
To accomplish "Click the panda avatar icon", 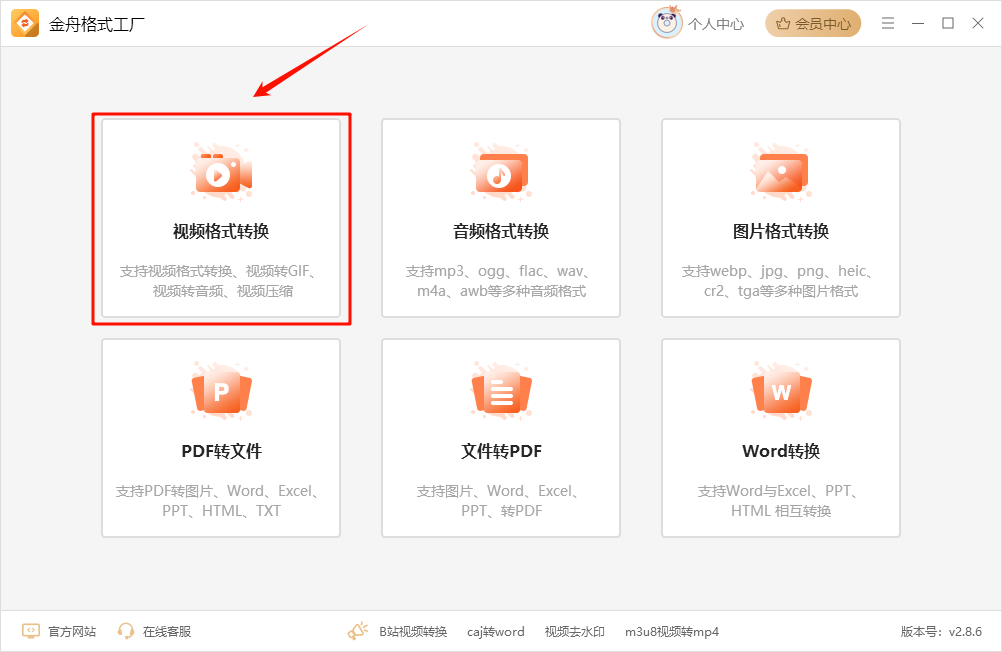I will click(667, 23).
